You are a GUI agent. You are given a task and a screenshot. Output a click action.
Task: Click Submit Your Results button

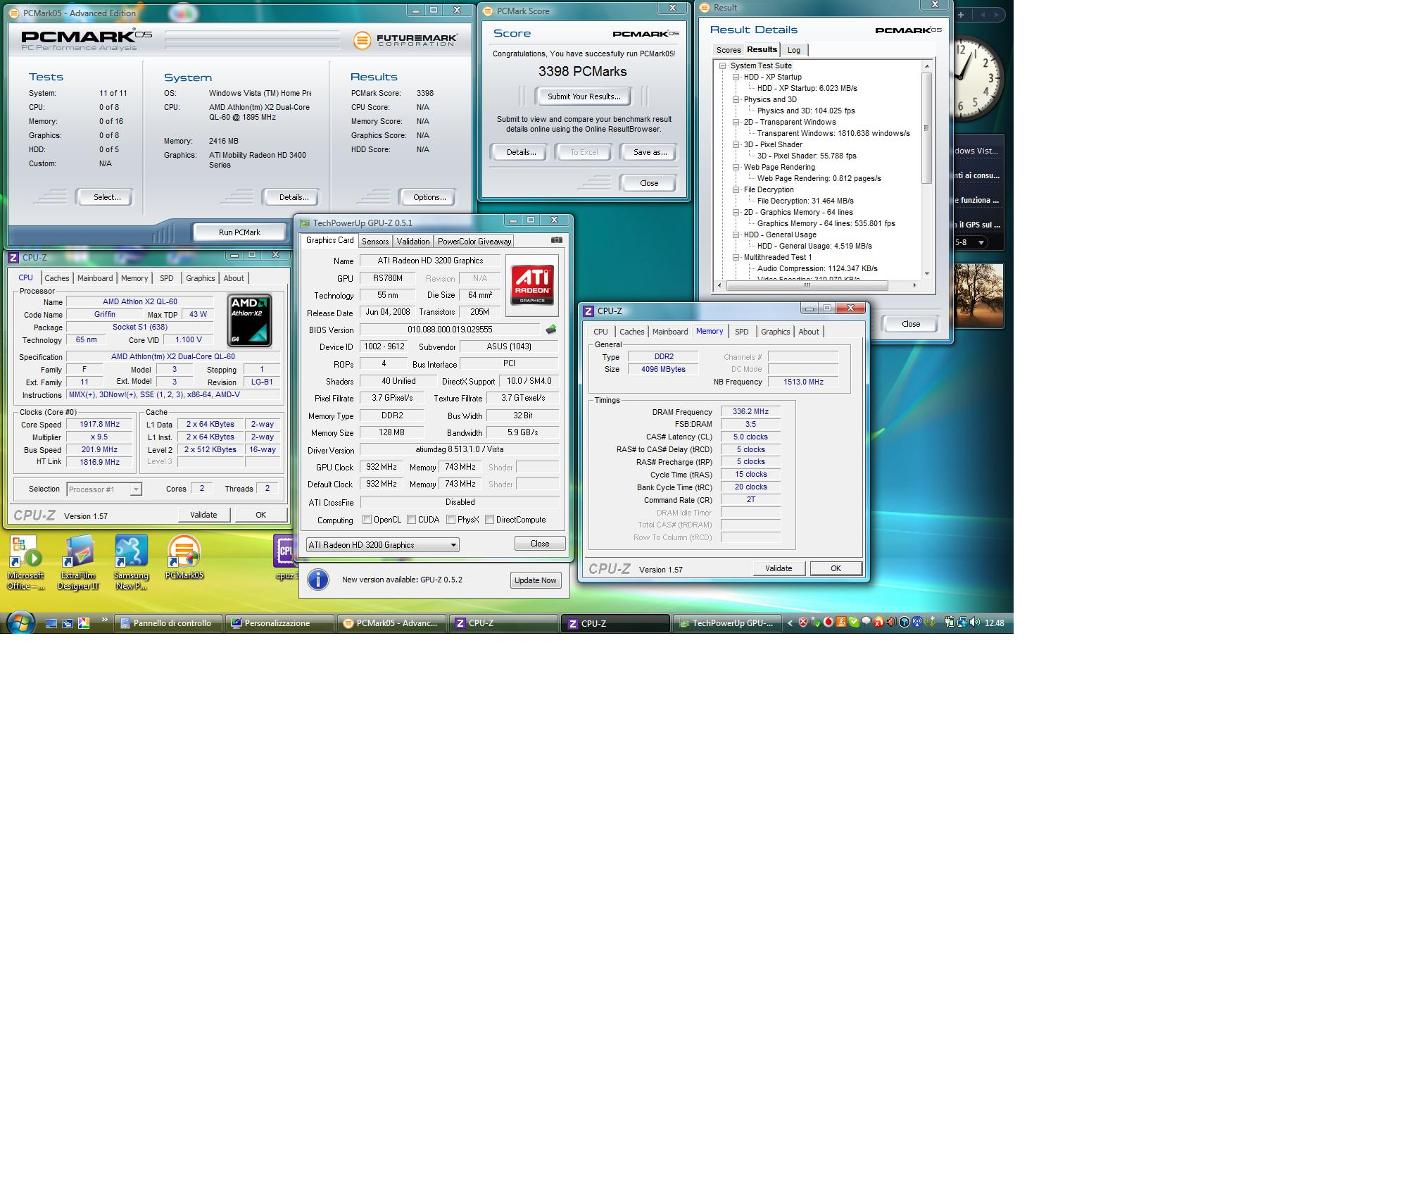(x=584, y=96)
